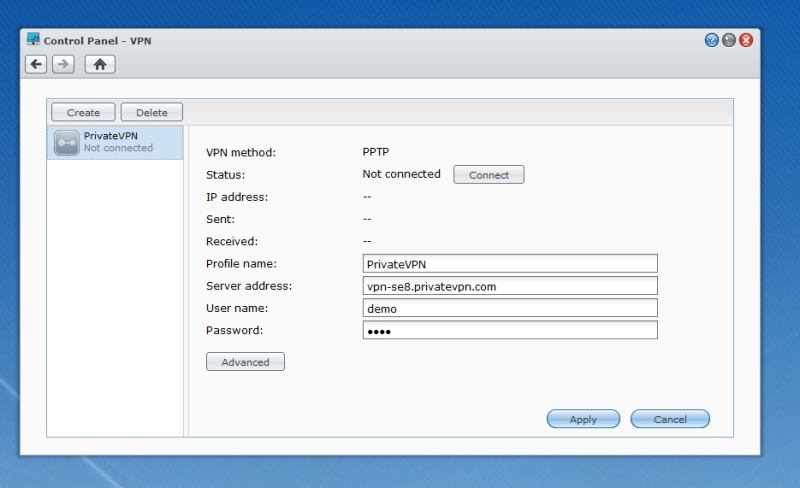800x488 pixels.
Task: Apply the VPN profile changes
Action: 583,419
